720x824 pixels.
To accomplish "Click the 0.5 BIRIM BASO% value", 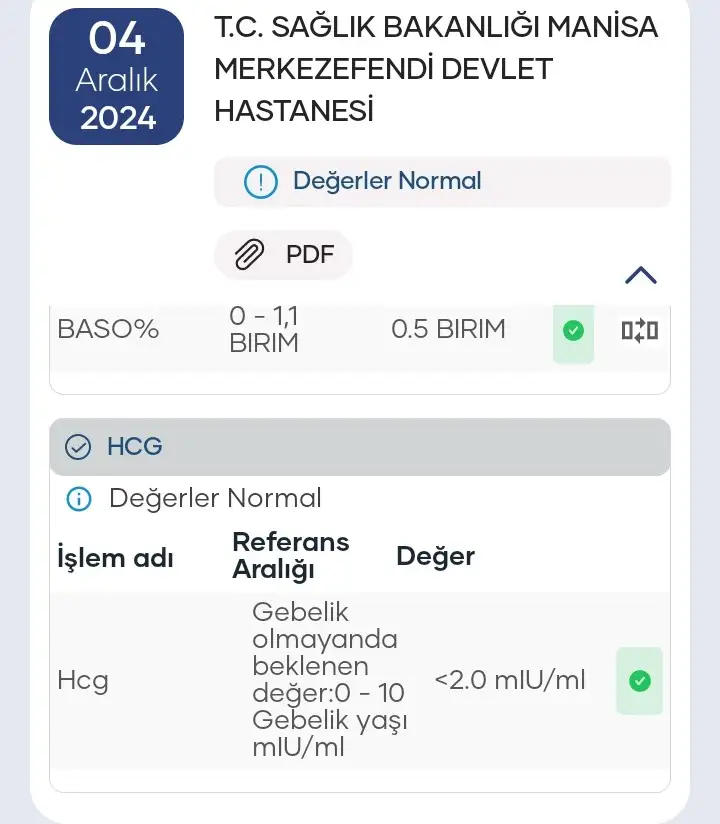I will (448, 329).
